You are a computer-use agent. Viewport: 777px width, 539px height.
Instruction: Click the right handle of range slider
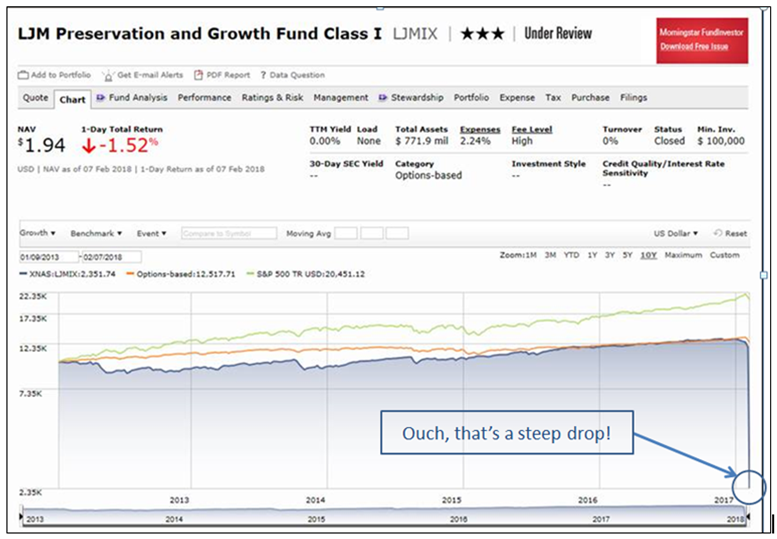(x=748, y=516)
